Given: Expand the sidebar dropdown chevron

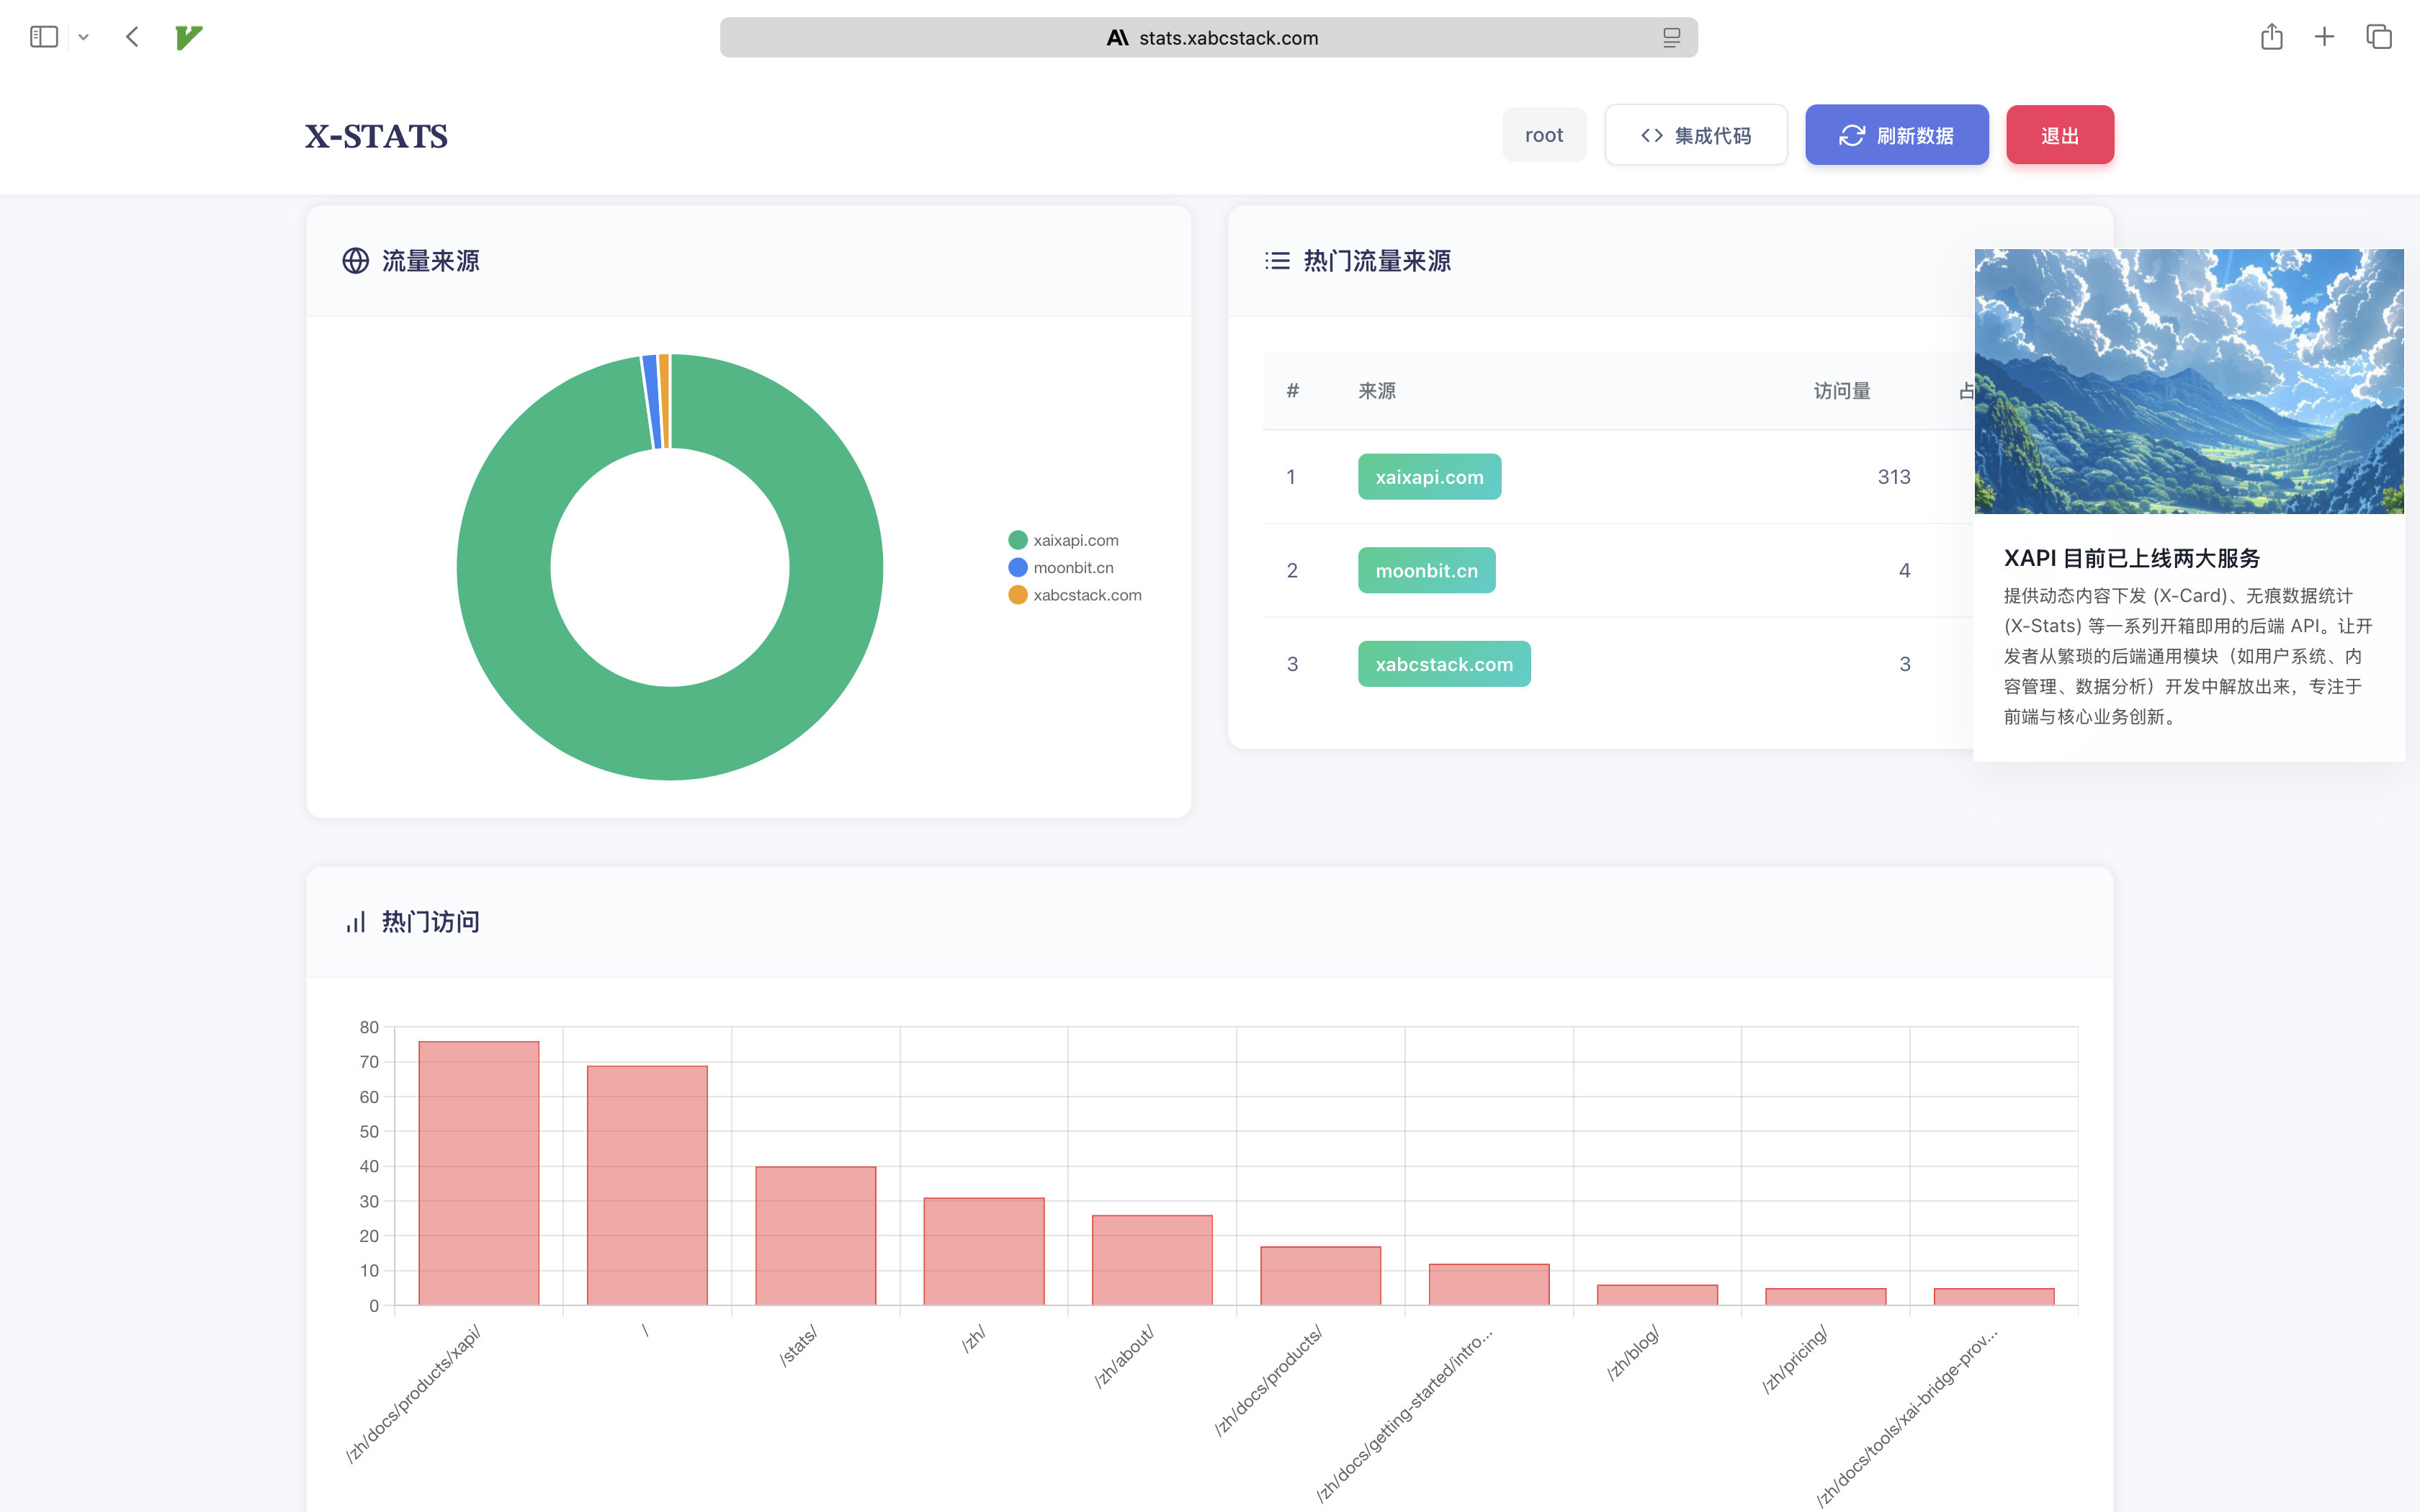Looking at the screenshot, I should coord(84,38).
